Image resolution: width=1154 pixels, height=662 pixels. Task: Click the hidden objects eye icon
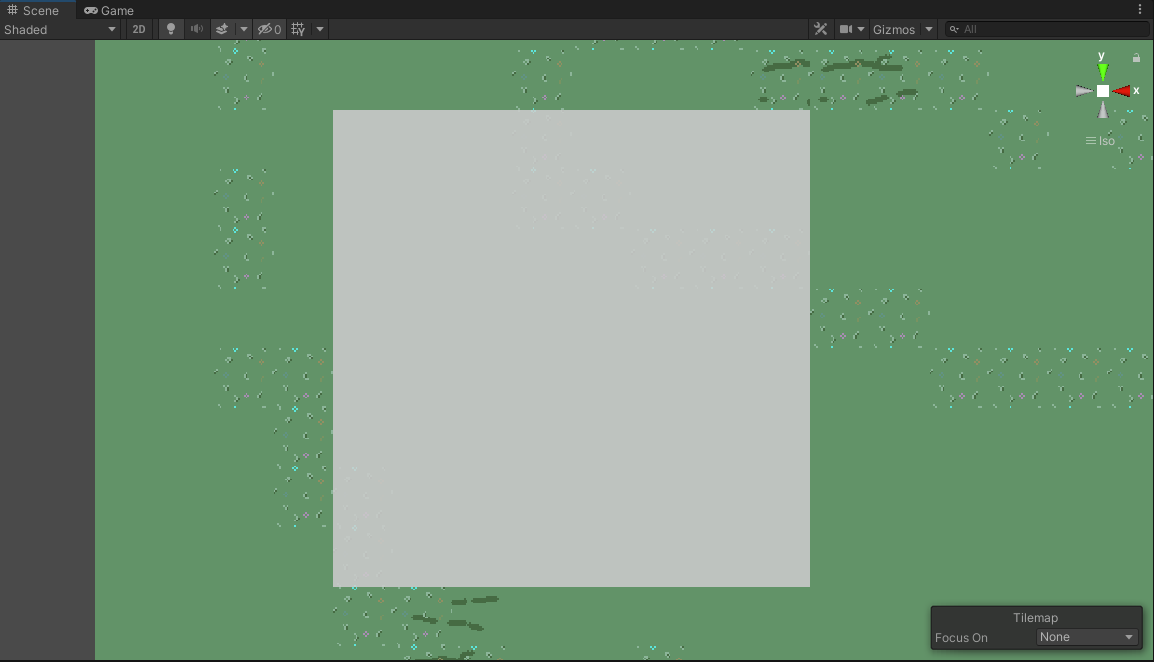point(268,29)
